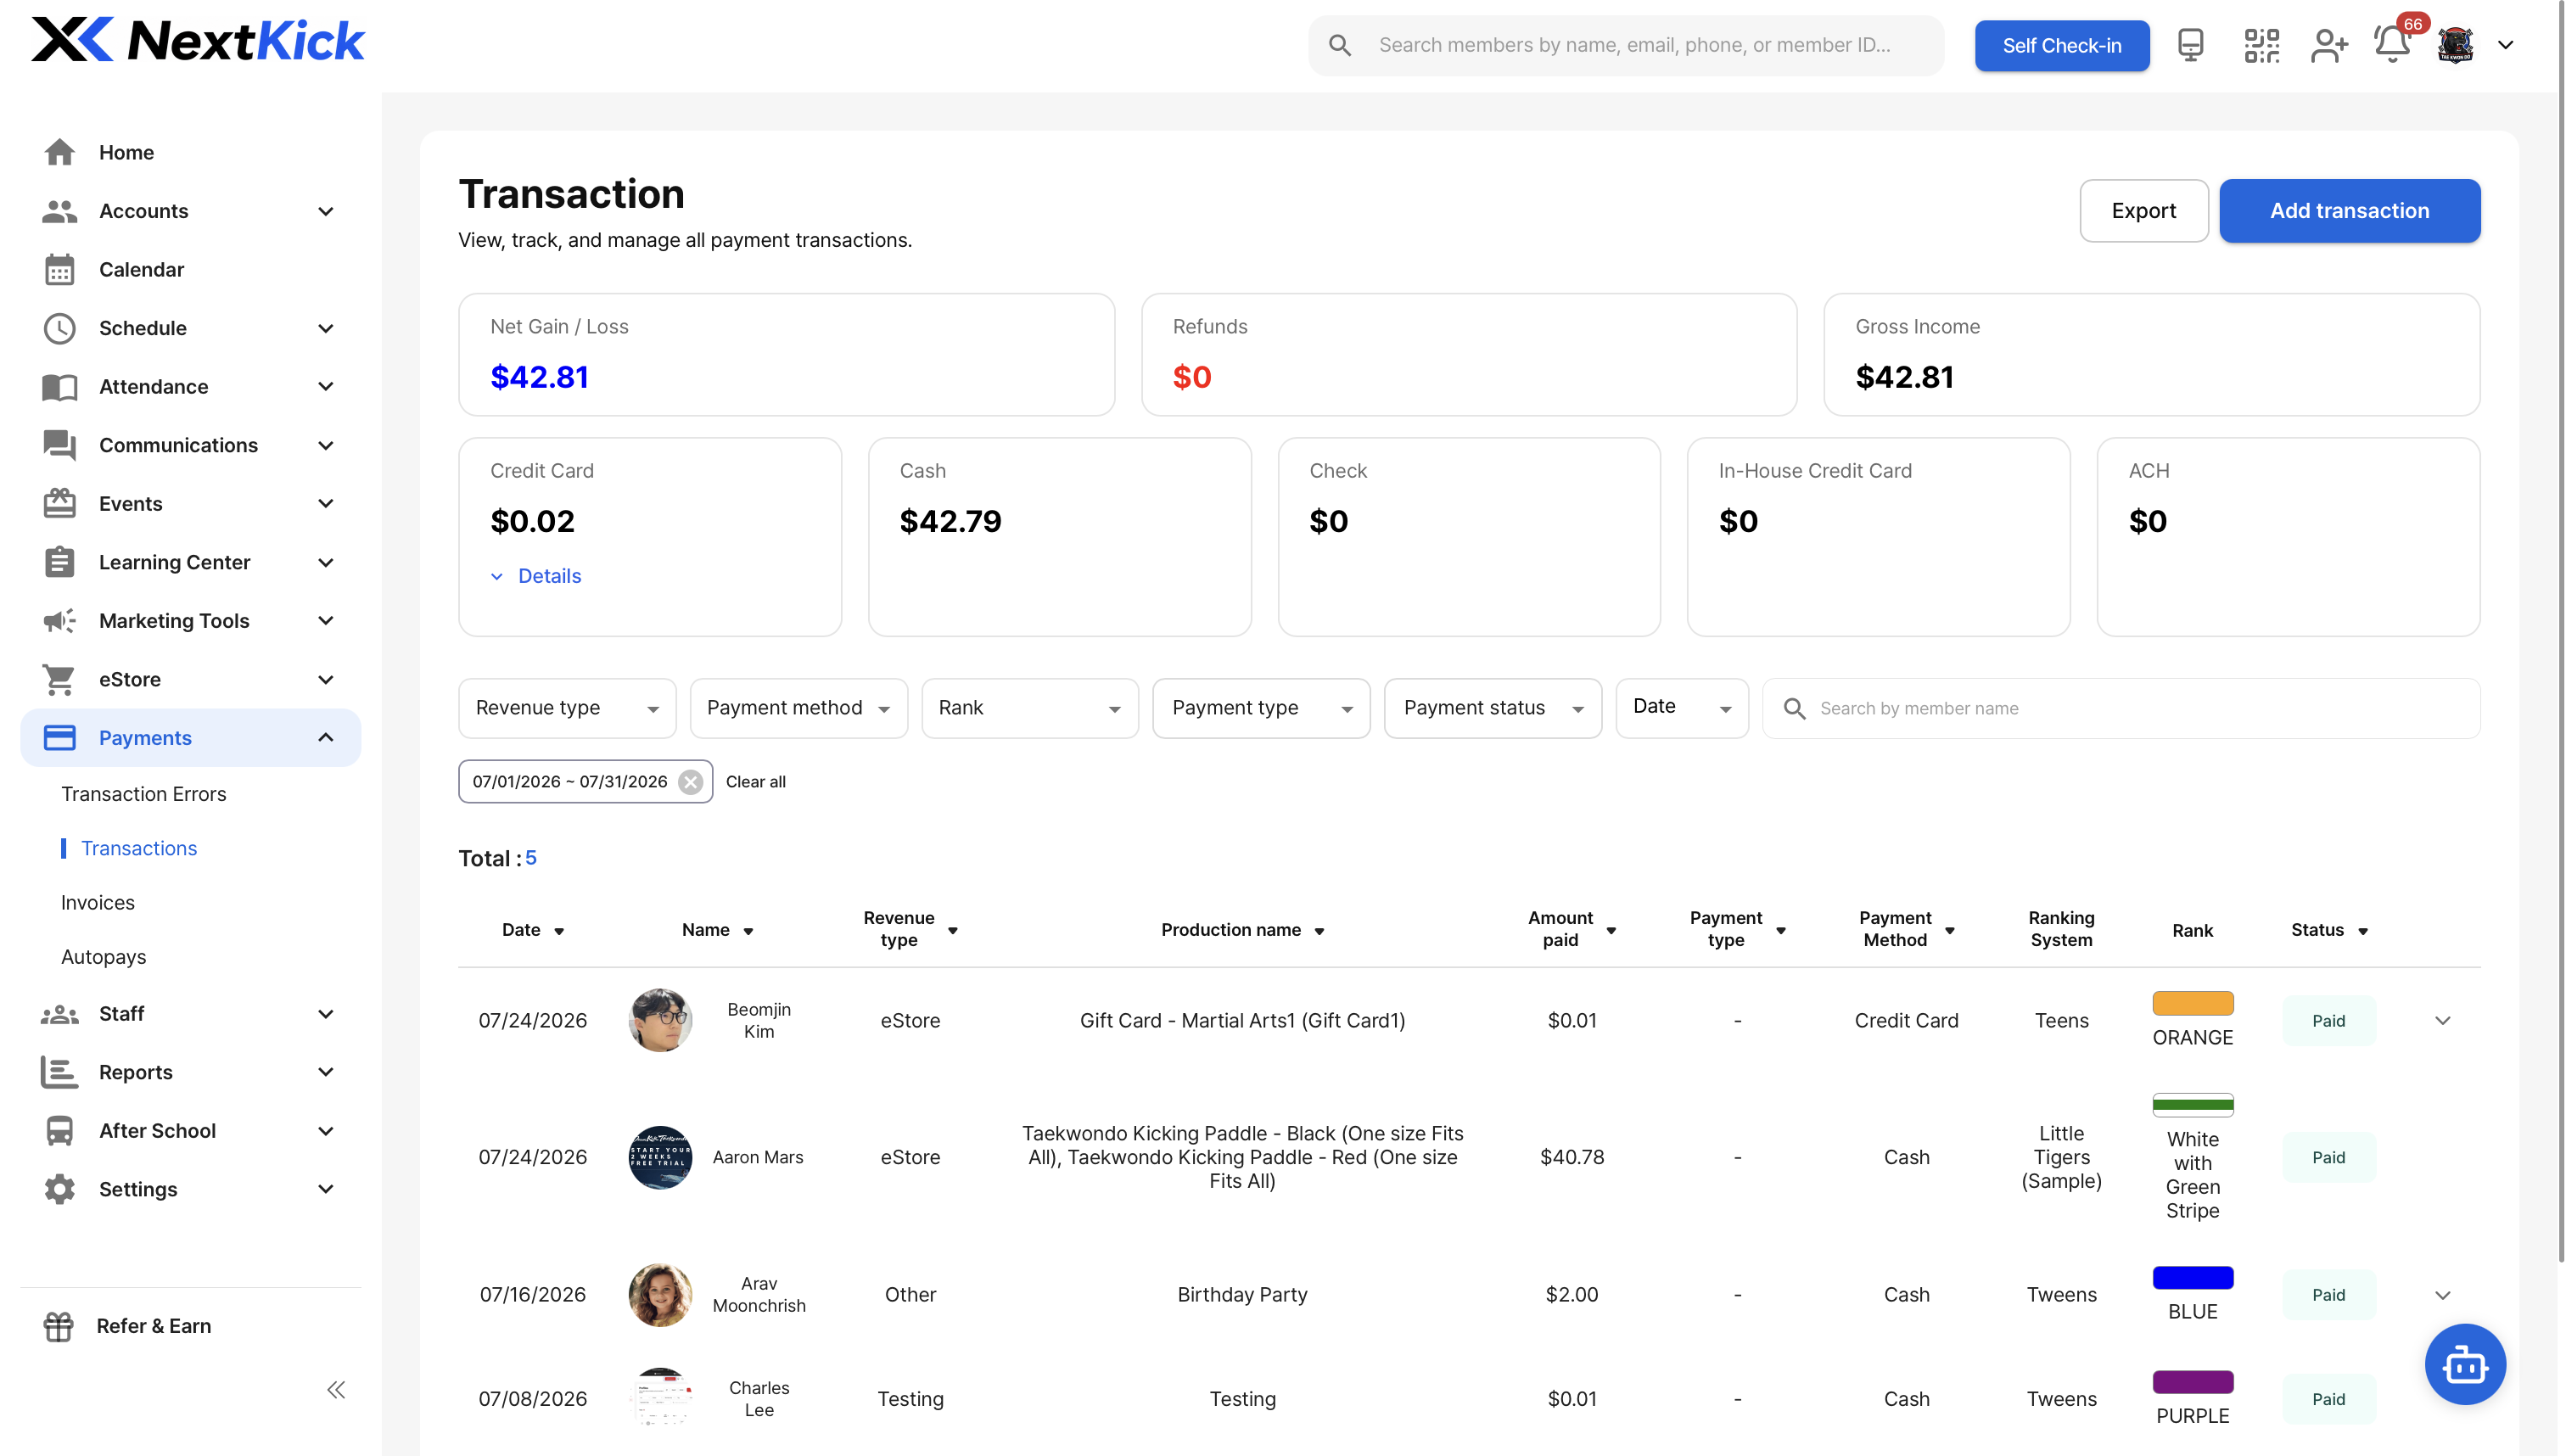Select Transactions submenu item
The width and height of the screenshot is (2566, 1456).
(x=139, y=848)
